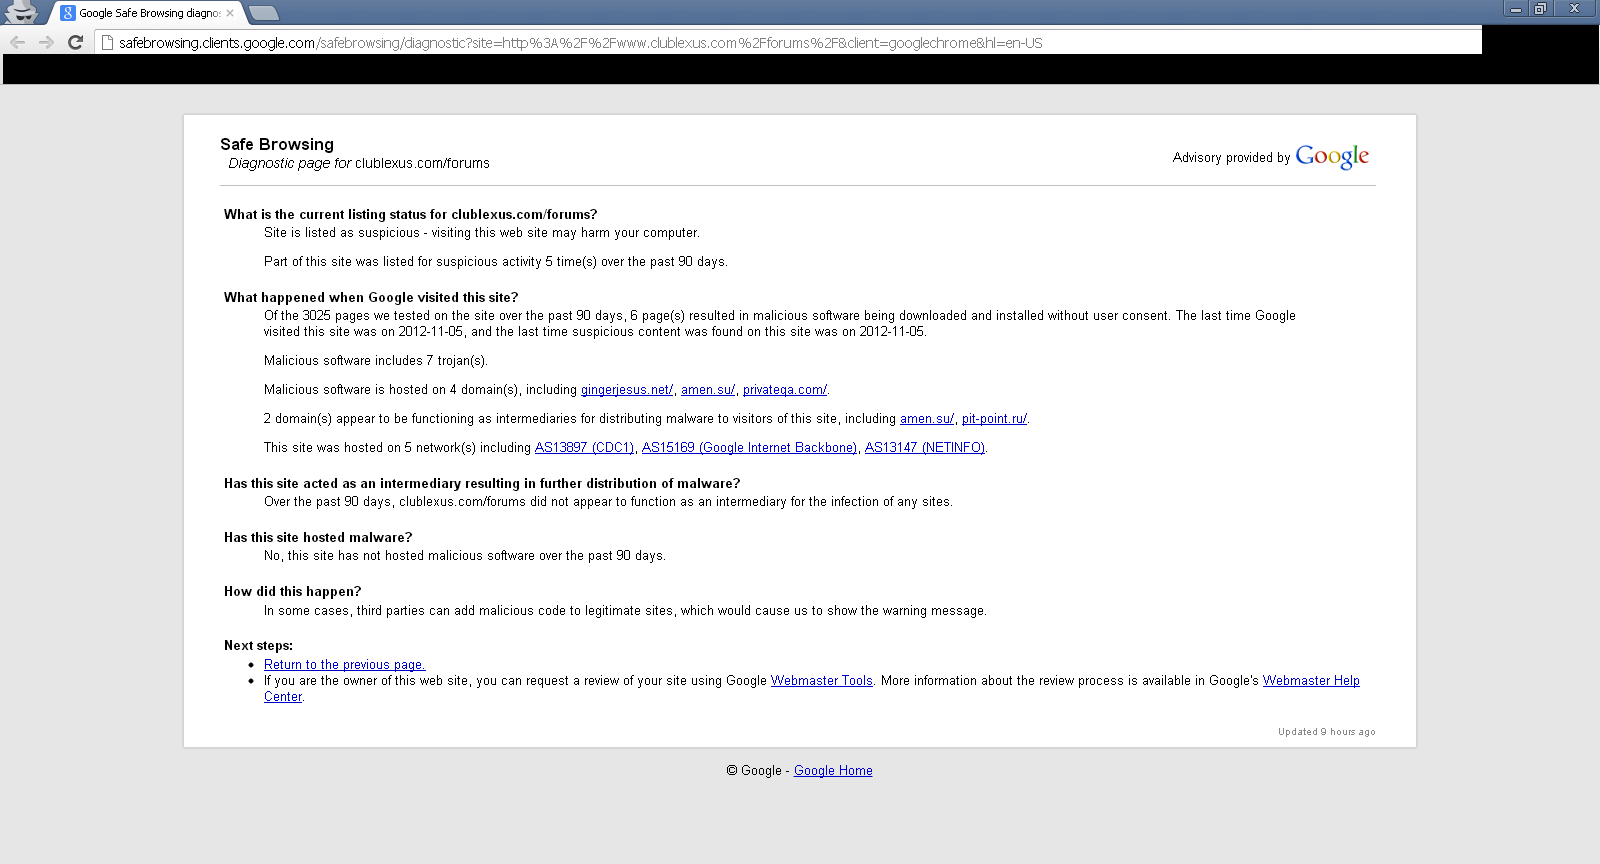Restore down the browser window

(x=1541, y=8)
